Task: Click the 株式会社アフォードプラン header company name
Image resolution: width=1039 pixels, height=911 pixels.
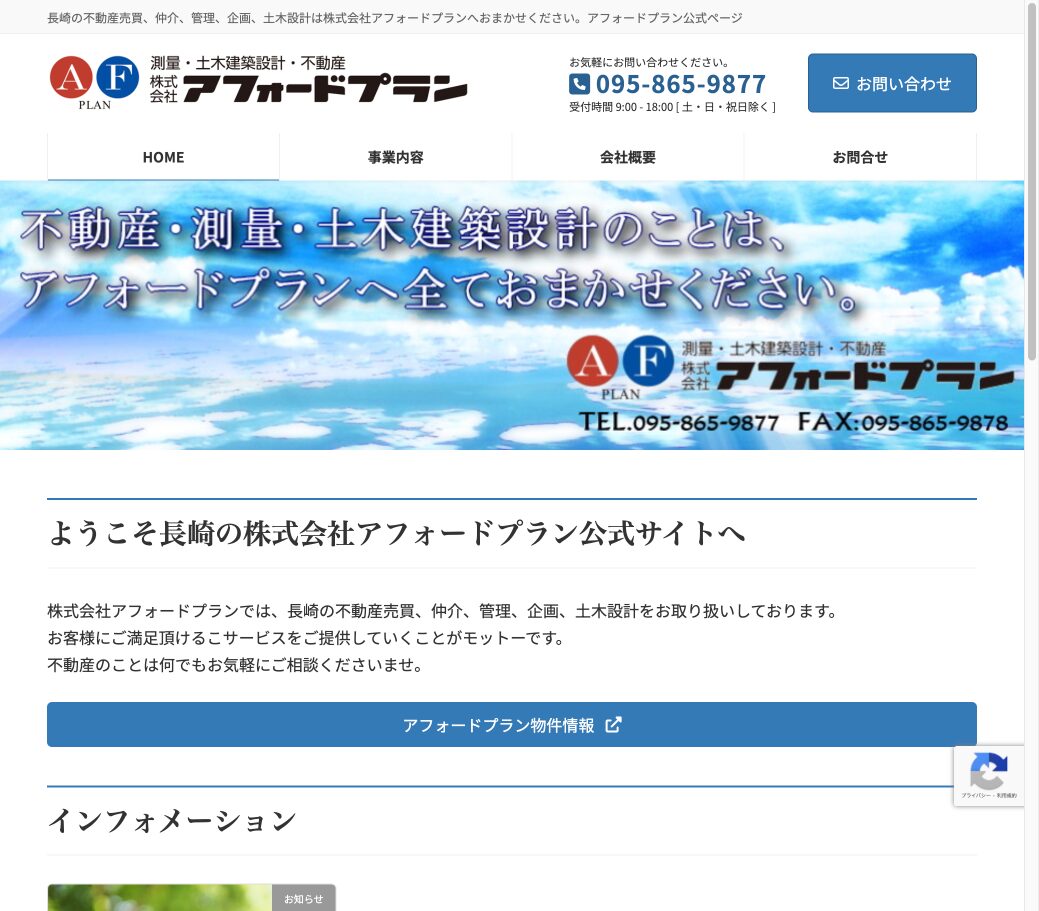Action: pos(308,88)
